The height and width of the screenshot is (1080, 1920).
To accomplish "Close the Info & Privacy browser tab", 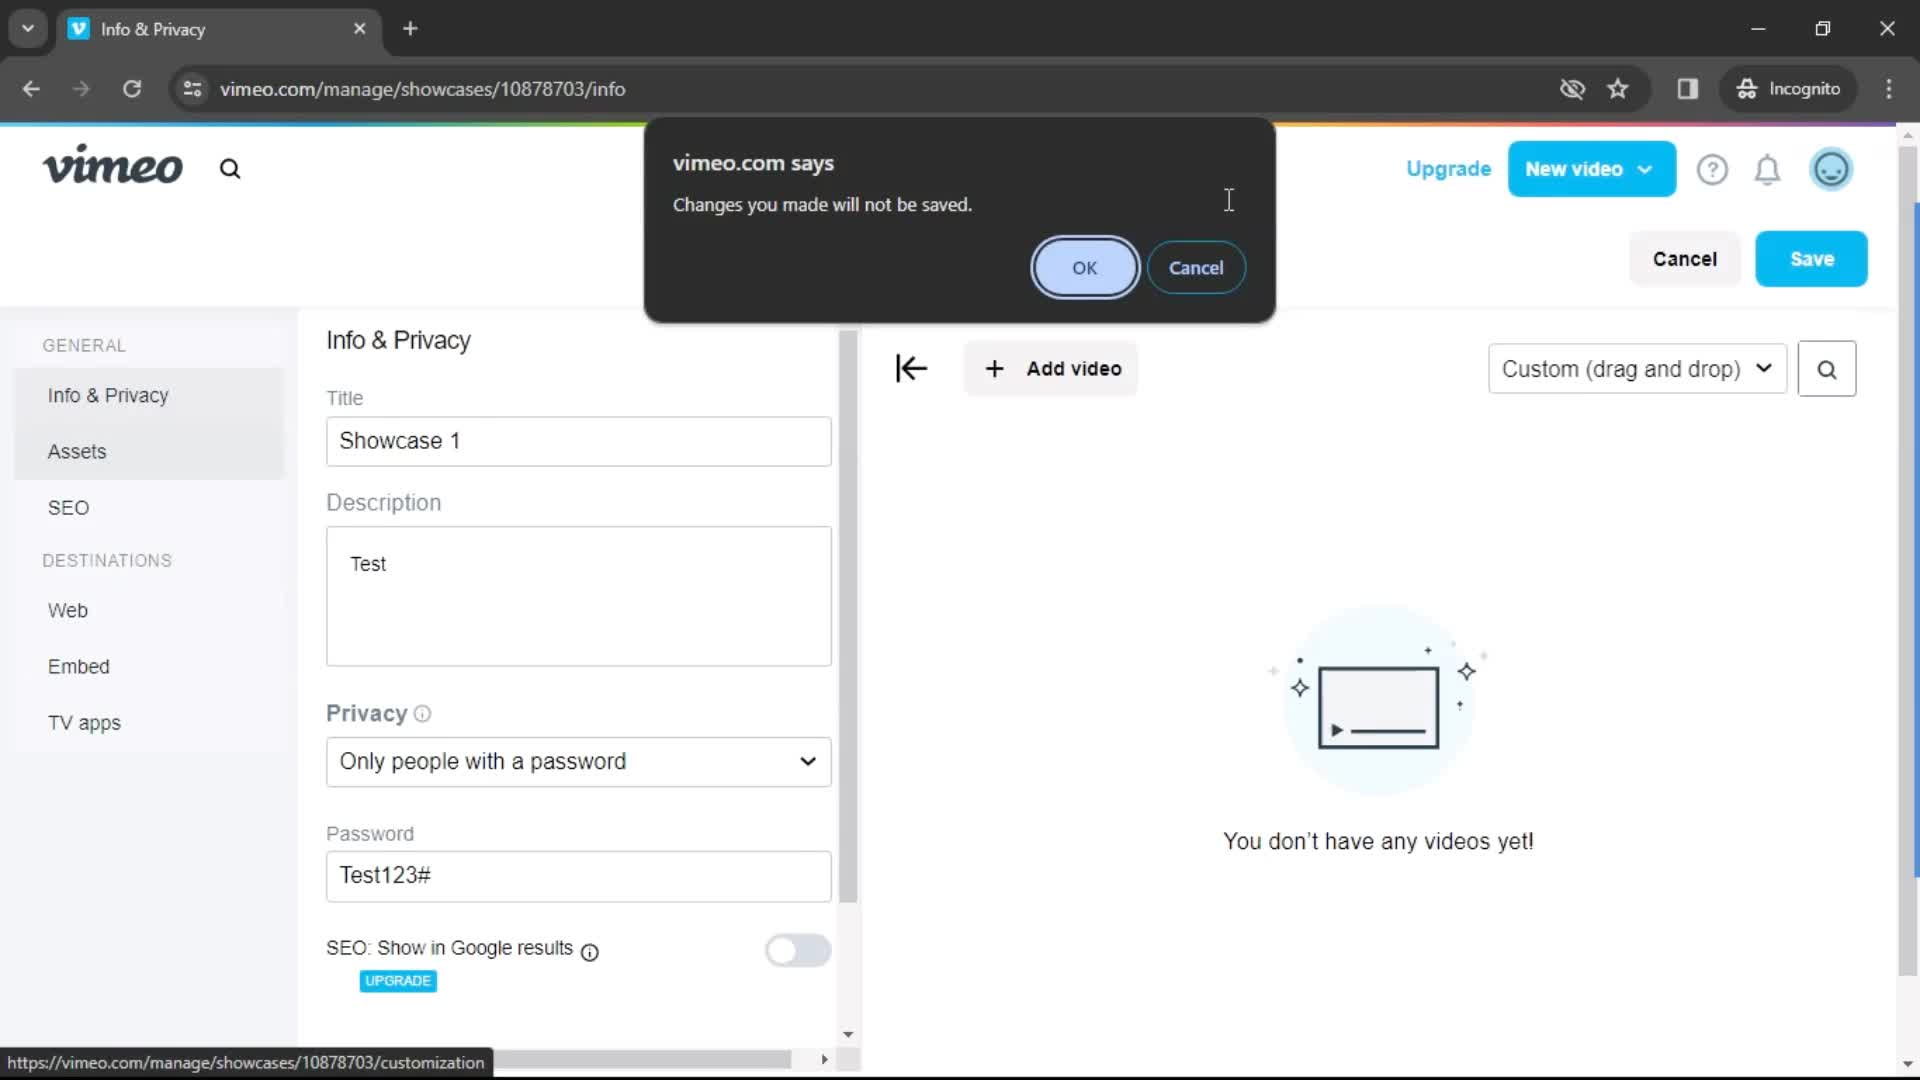I will click(x=359, y=29).
